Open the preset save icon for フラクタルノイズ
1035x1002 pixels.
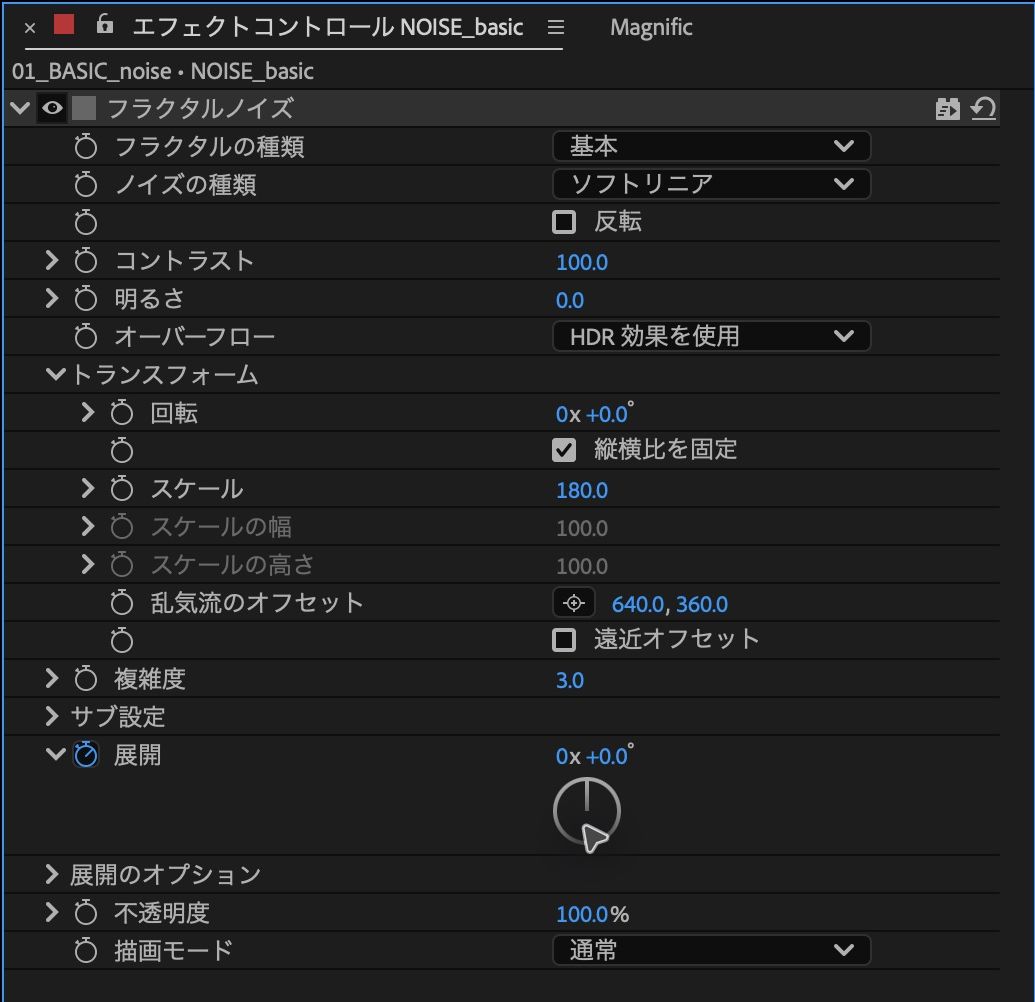(947, 108)
